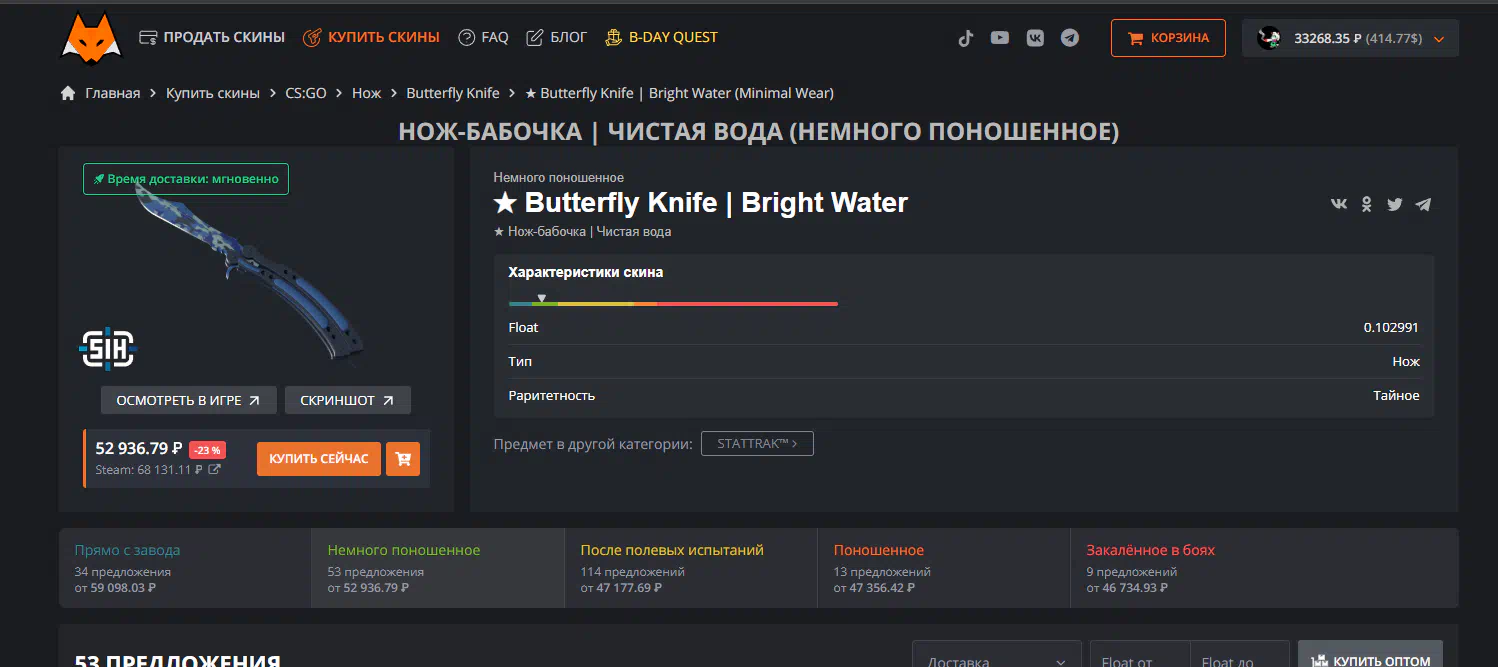Add knife to cart with cart icon
The image size is (1498, 667).
coord(403,459)
